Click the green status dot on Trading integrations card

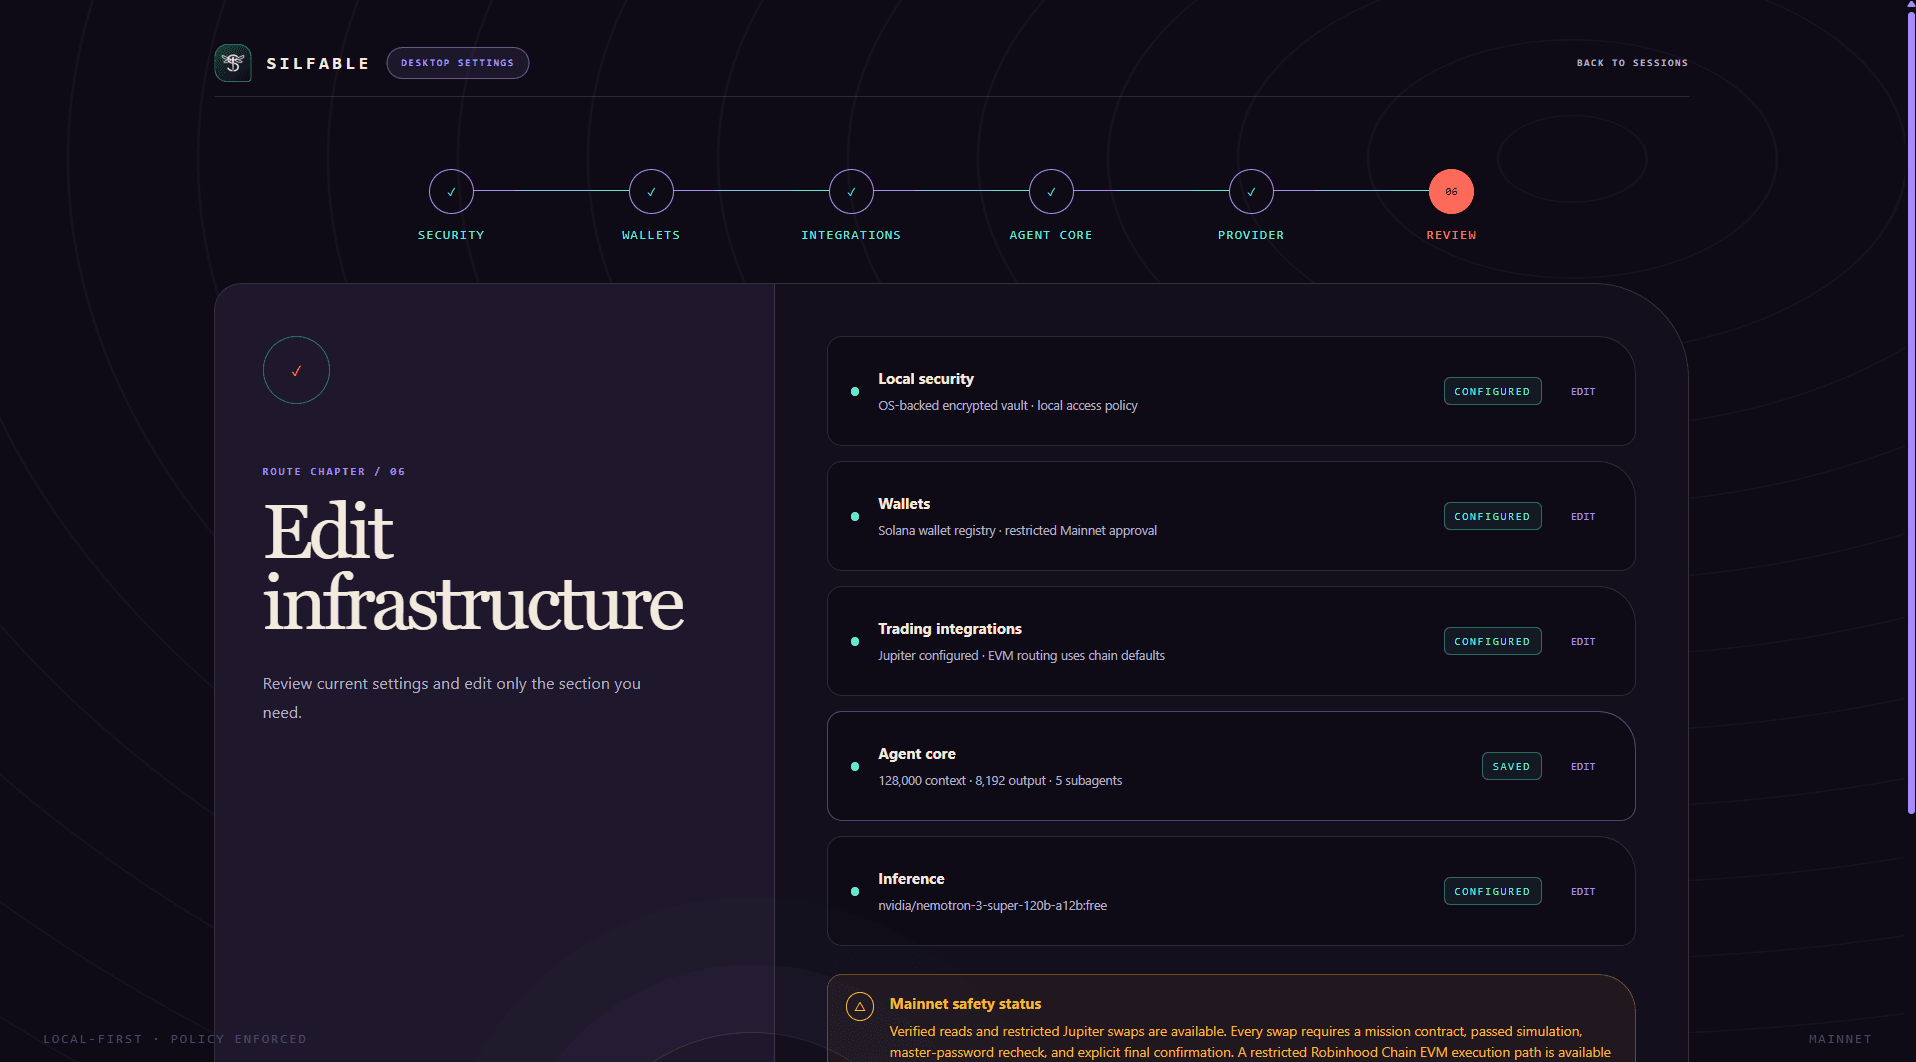pyautogui.click(x=855, y=642)
